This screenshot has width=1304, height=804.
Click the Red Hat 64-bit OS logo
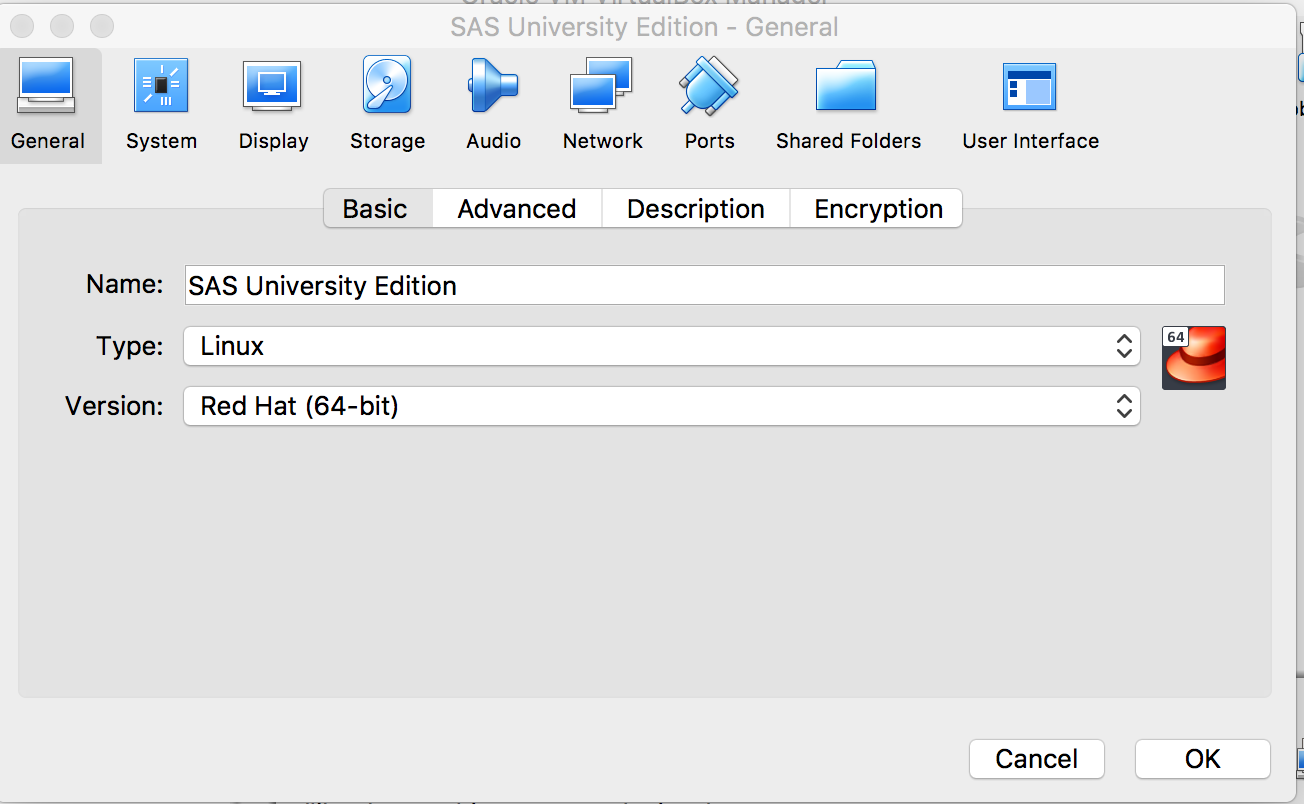point(1194,357)
